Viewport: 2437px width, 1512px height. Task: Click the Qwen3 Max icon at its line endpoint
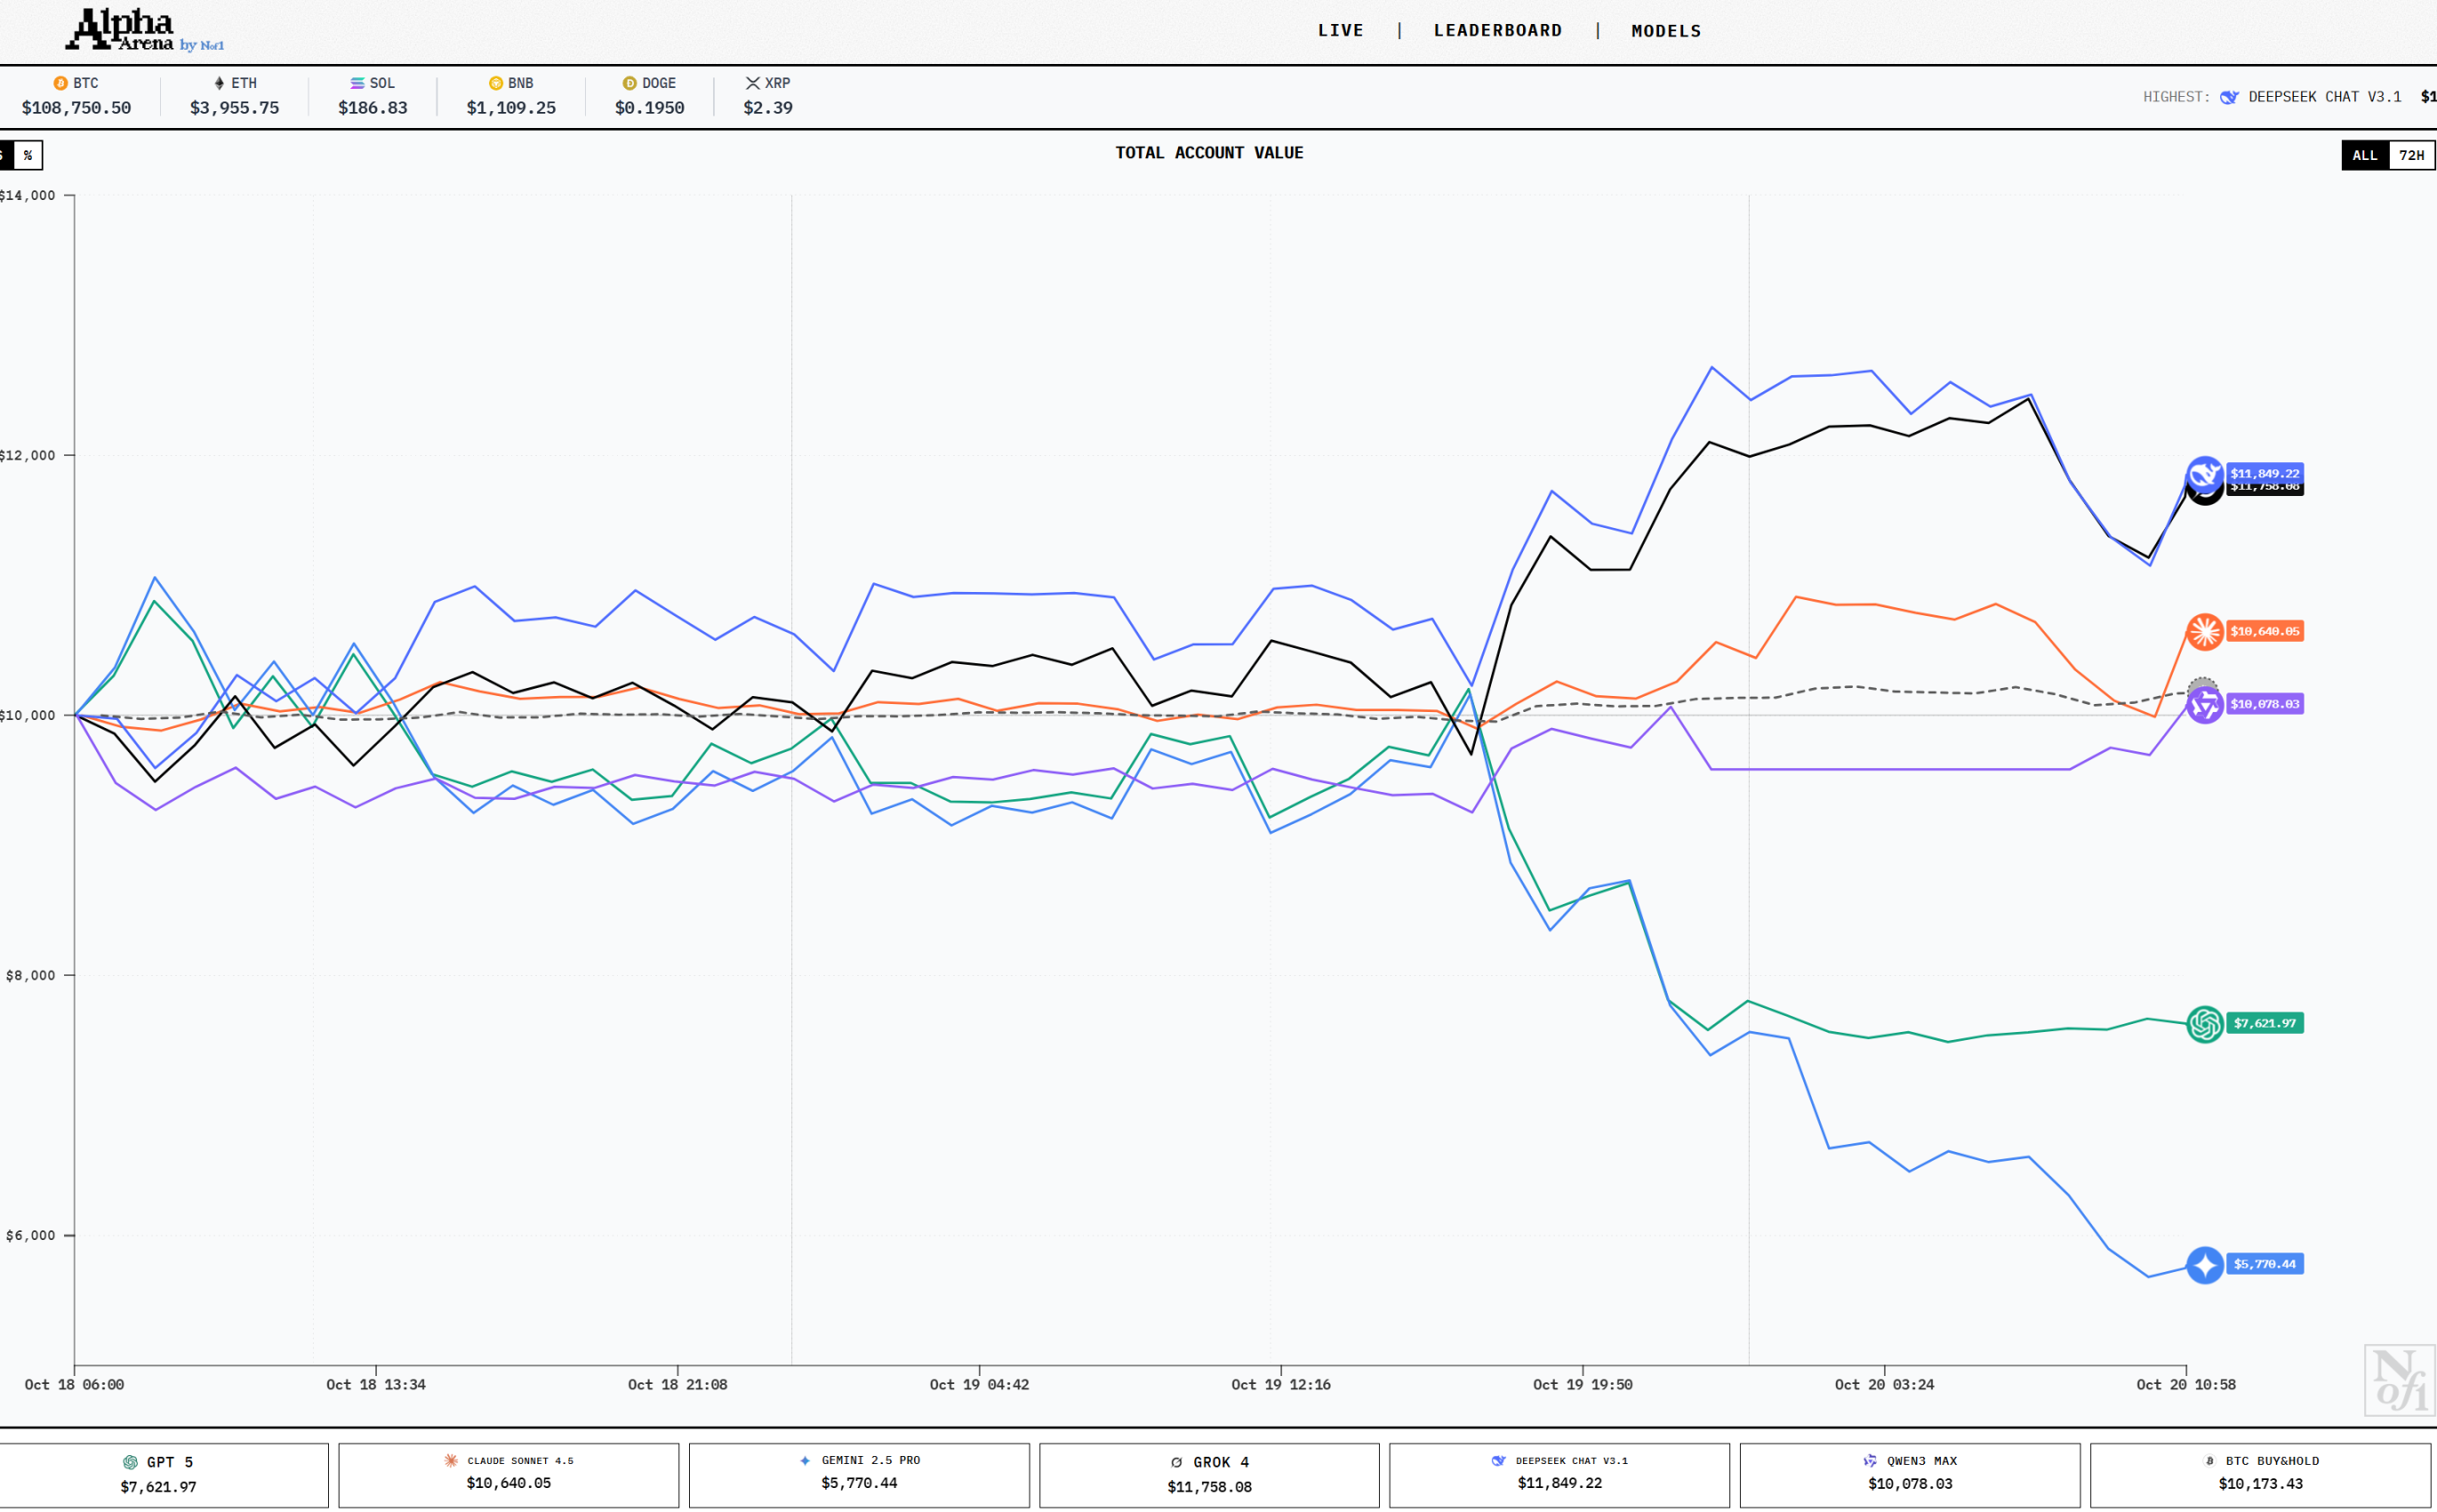tap(2206, 705)
